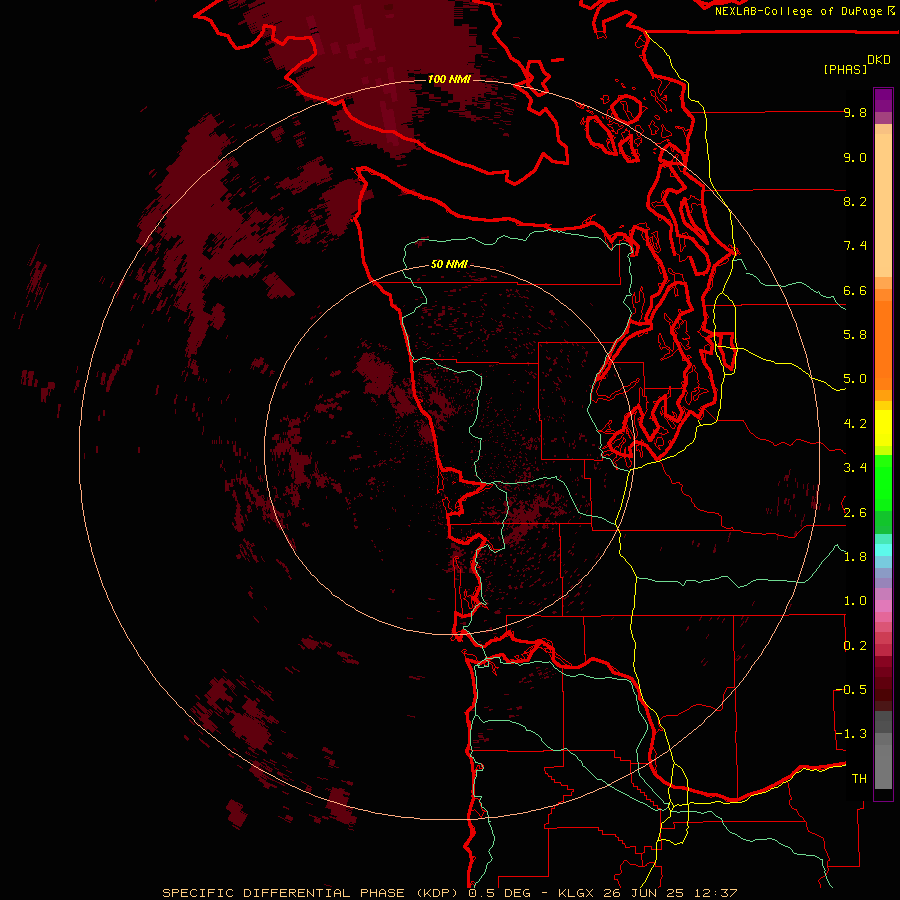900x900 pixels.
Task: Click the NEXLAB-College of DuPage header text
Action: tap(800, 11)
